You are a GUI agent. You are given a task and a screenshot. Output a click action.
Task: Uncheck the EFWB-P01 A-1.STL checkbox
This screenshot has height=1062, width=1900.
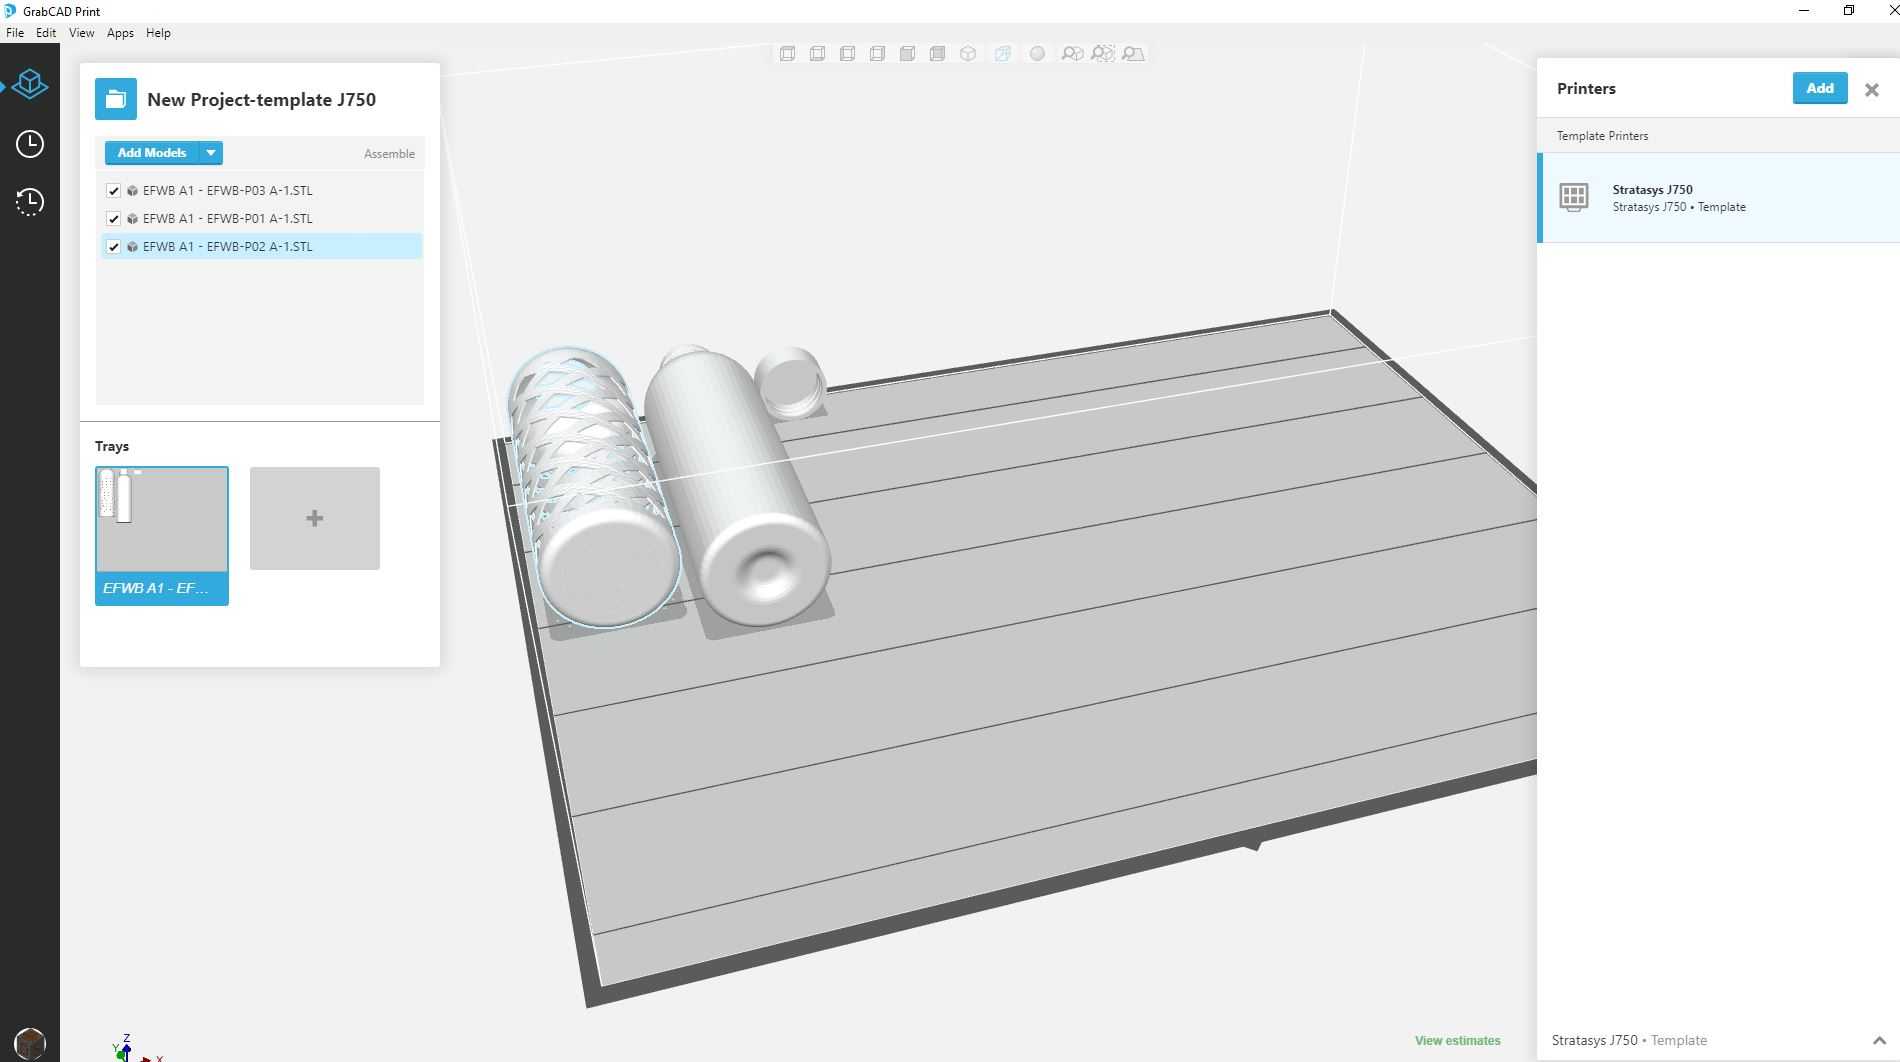[113, 218]
